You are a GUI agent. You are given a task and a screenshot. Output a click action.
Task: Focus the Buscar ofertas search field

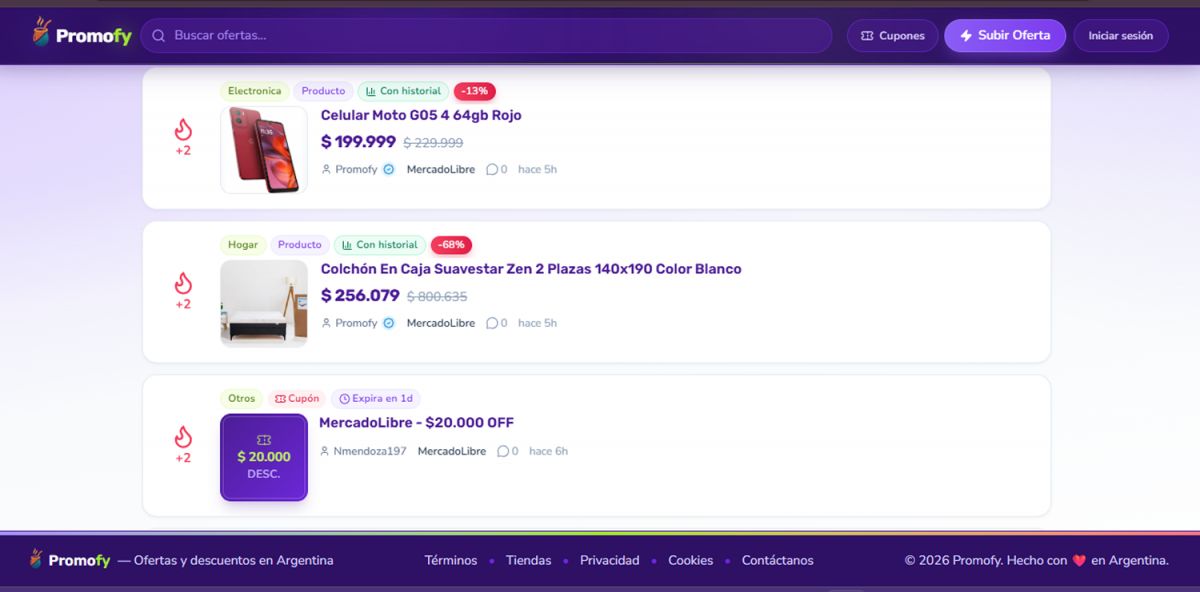(486, 36)
